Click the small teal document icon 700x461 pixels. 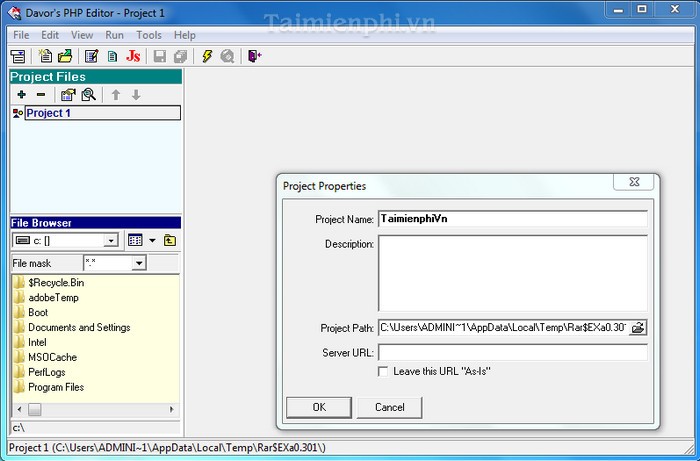112,56
